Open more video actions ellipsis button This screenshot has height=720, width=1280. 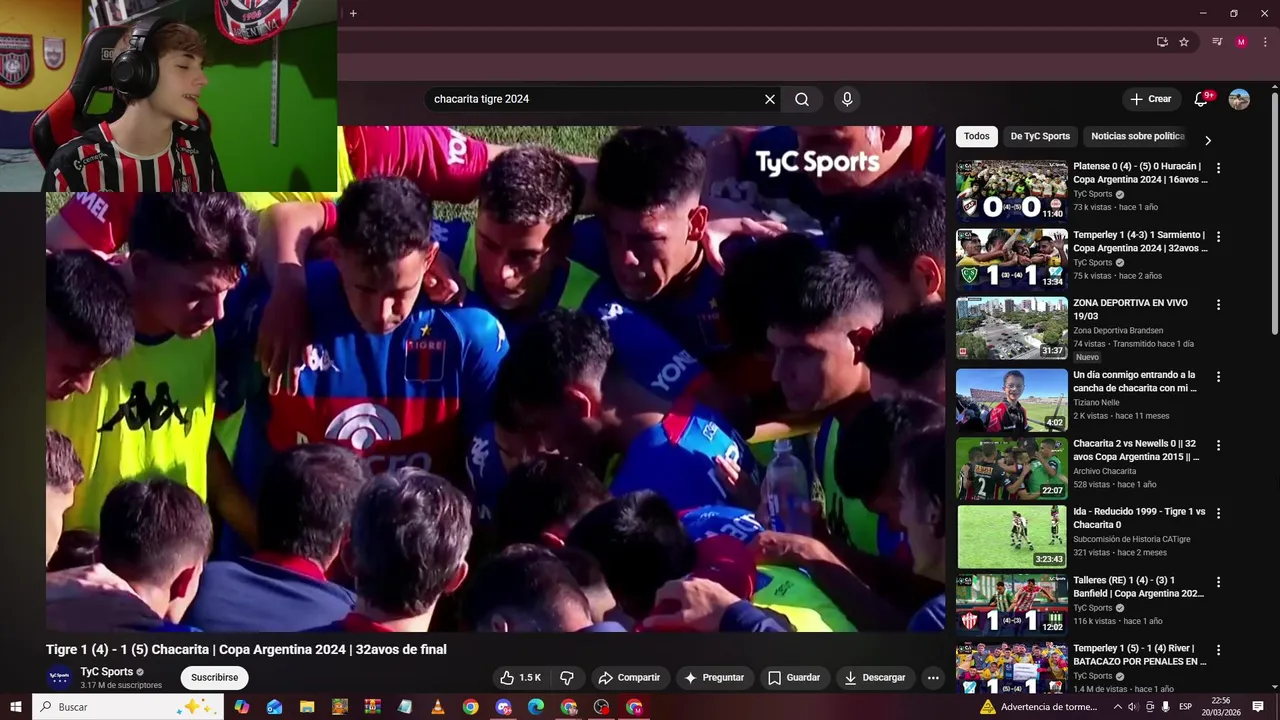pos(933,677)
